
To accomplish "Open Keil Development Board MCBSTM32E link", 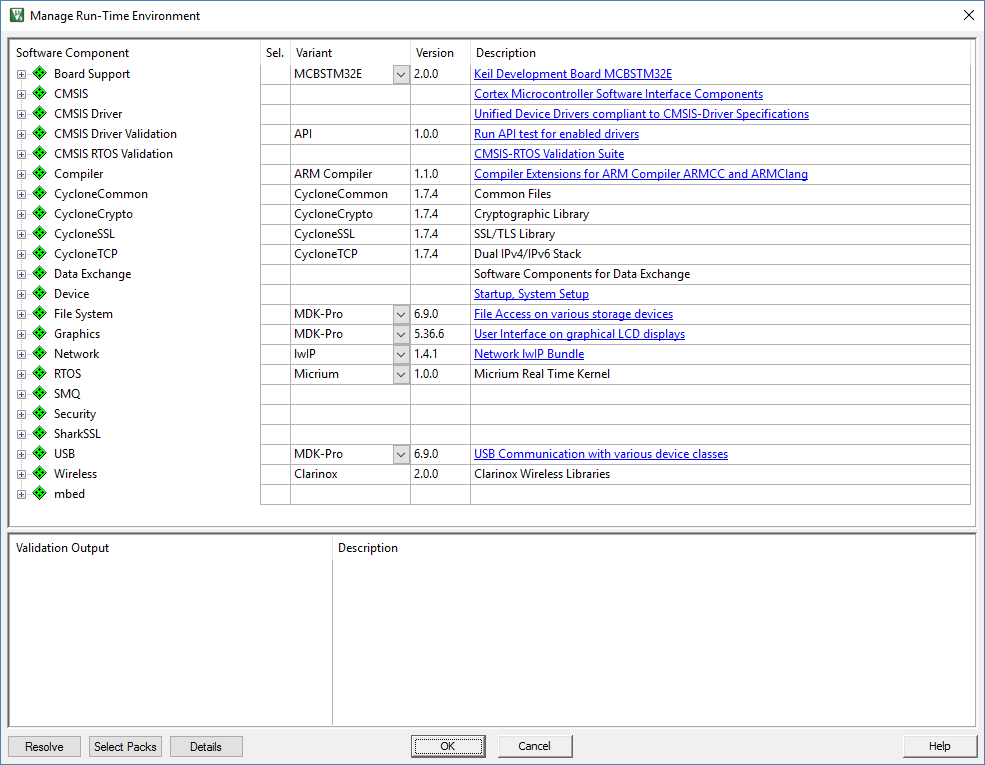I will (572, 73).
